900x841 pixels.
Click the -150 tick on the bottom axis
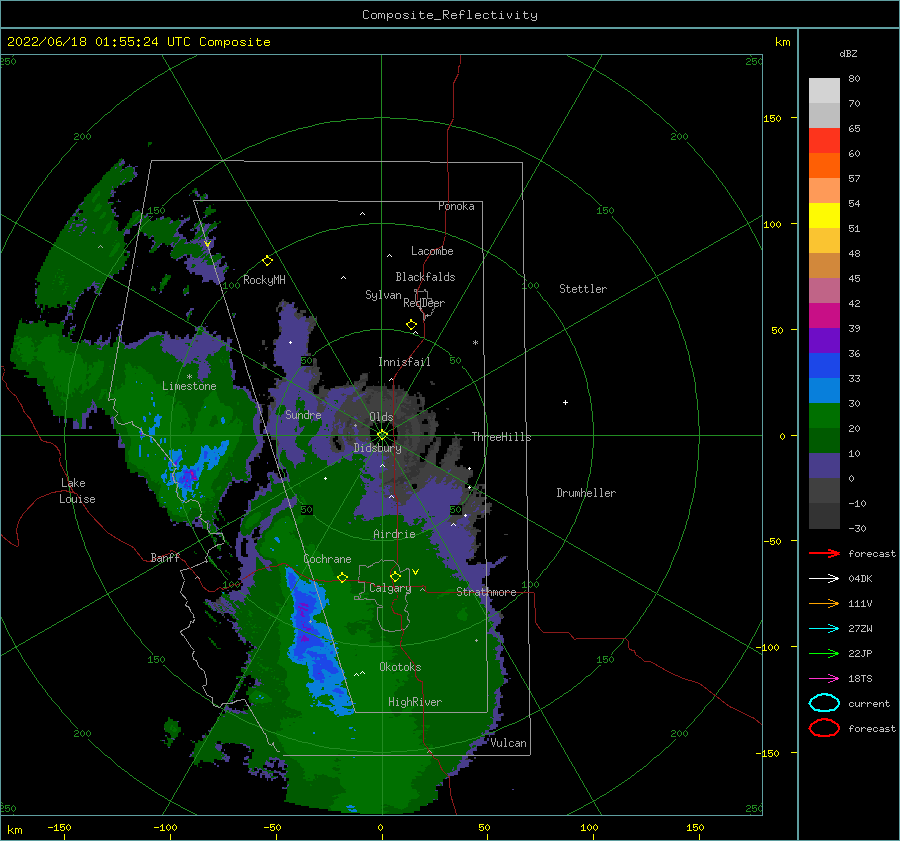pyautogui.click(x=59, y=827)
